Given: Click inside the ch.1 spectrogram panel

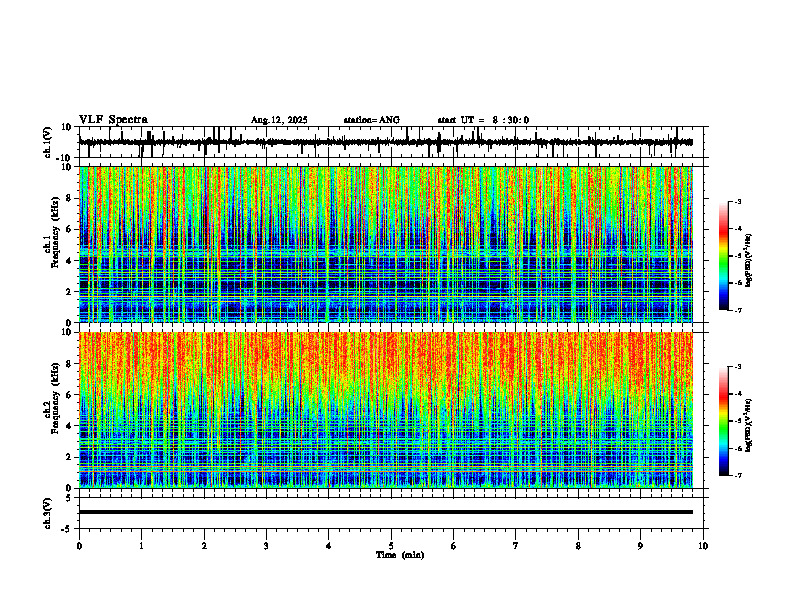Looking at the screenshot, I should coord(386,244).
